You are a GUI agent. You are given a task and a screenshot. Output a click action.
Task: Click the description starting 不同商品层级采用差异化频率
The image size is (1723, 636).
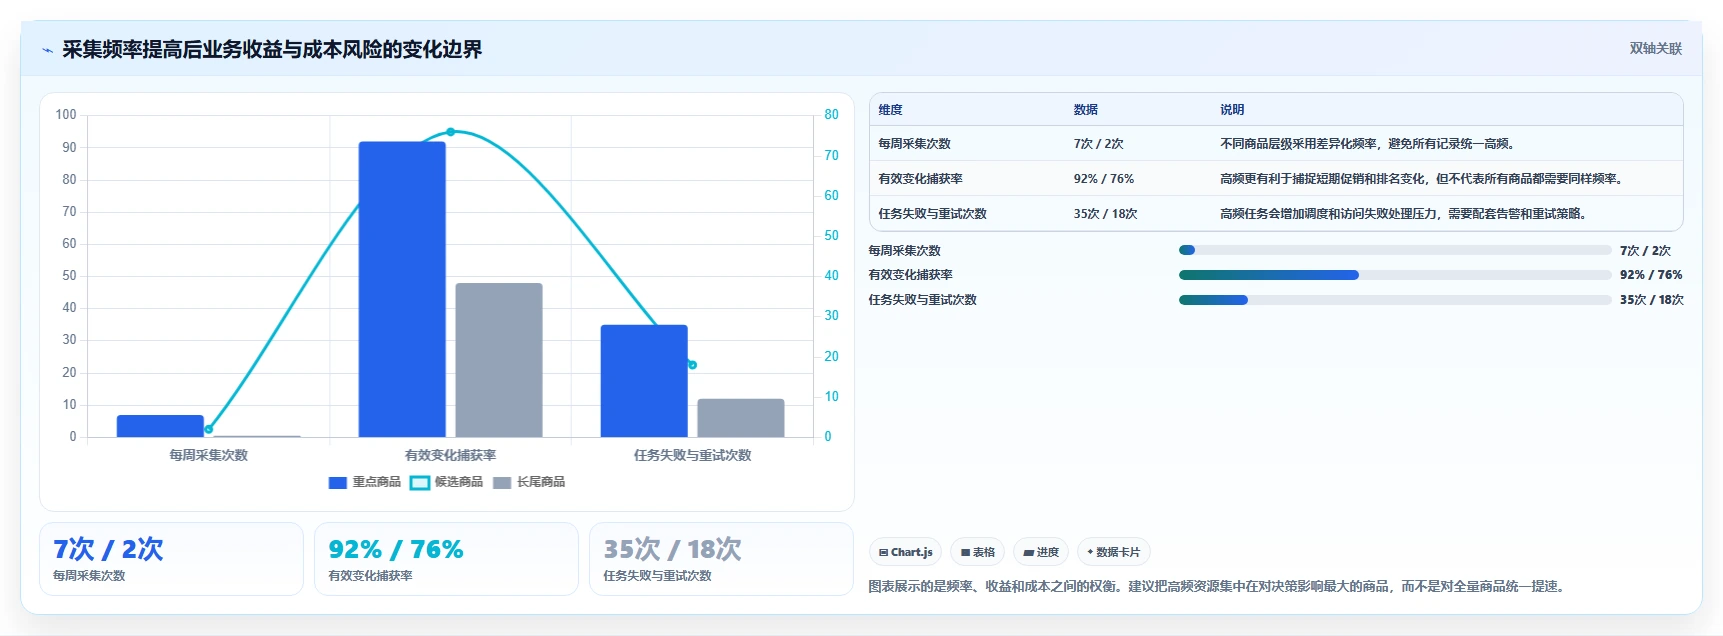(x=1369, y=144)
